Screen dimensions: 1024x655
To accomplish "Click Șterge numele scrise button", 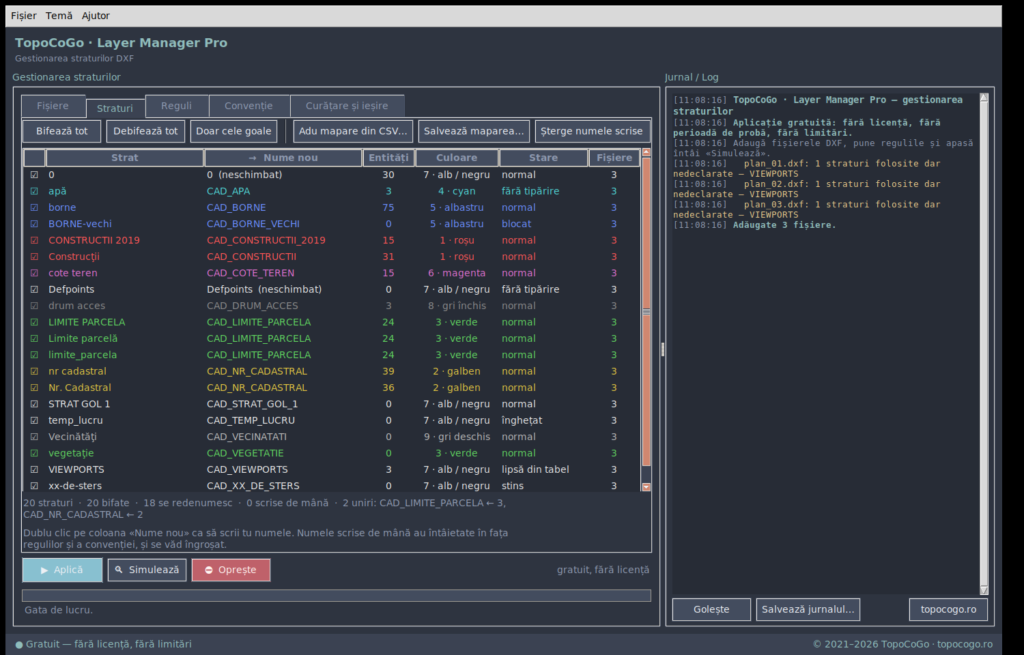I will (x=592, y=131).
